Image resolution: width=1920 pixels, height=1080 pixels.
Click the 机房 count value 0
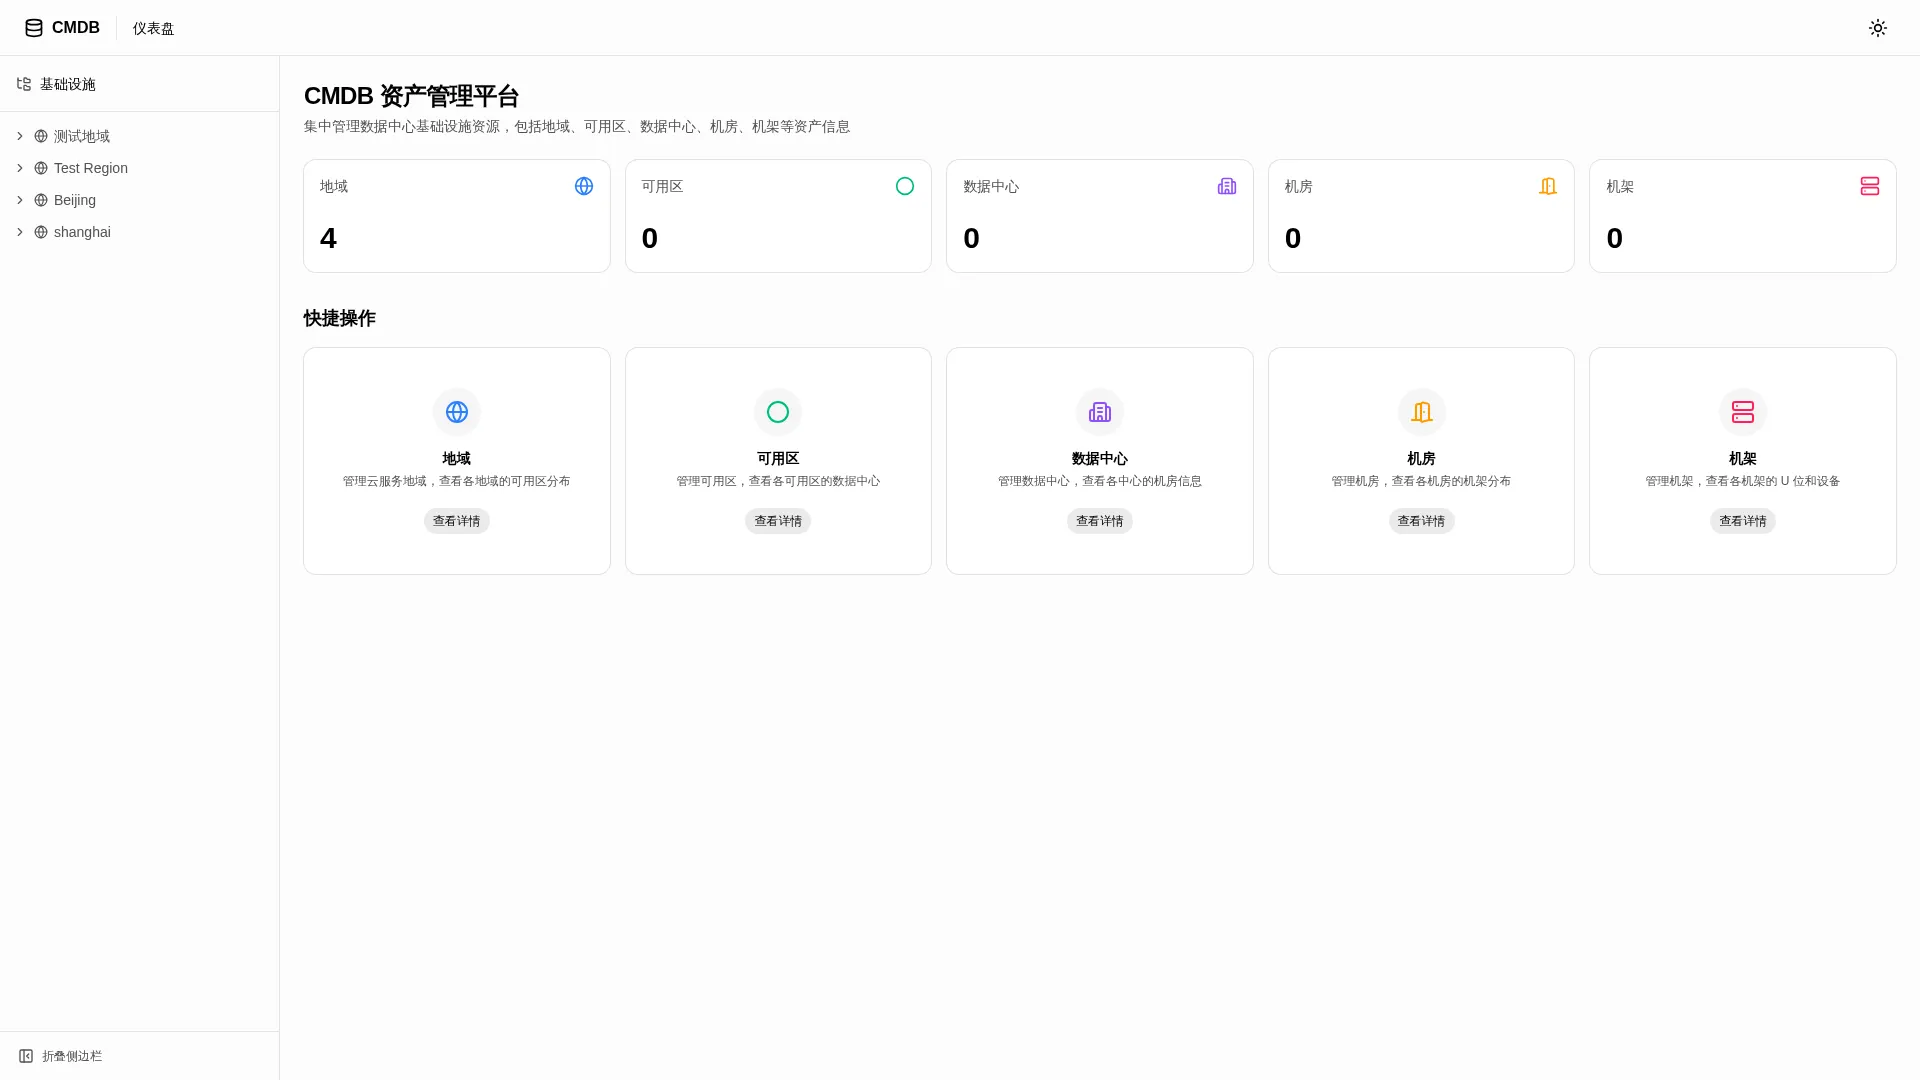(x=1293, y=238)
